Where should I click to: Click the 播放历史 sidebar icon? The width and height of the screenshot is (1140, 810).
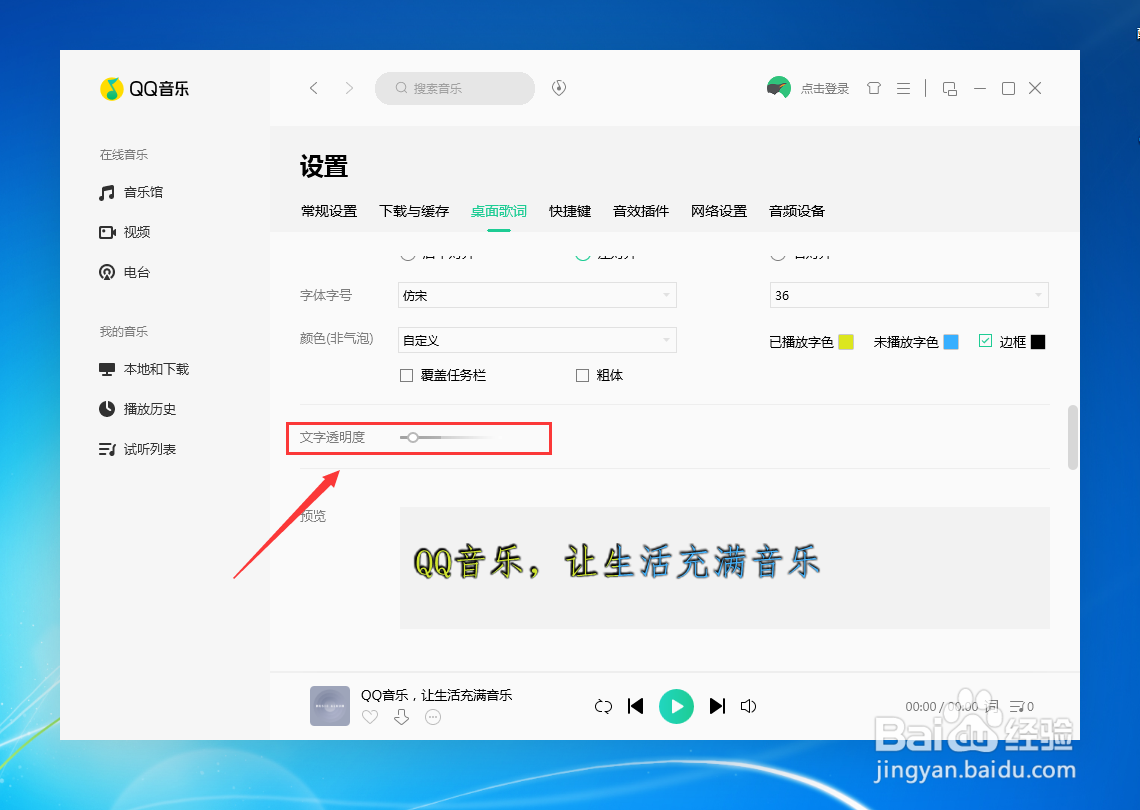(x=107, y=409)
